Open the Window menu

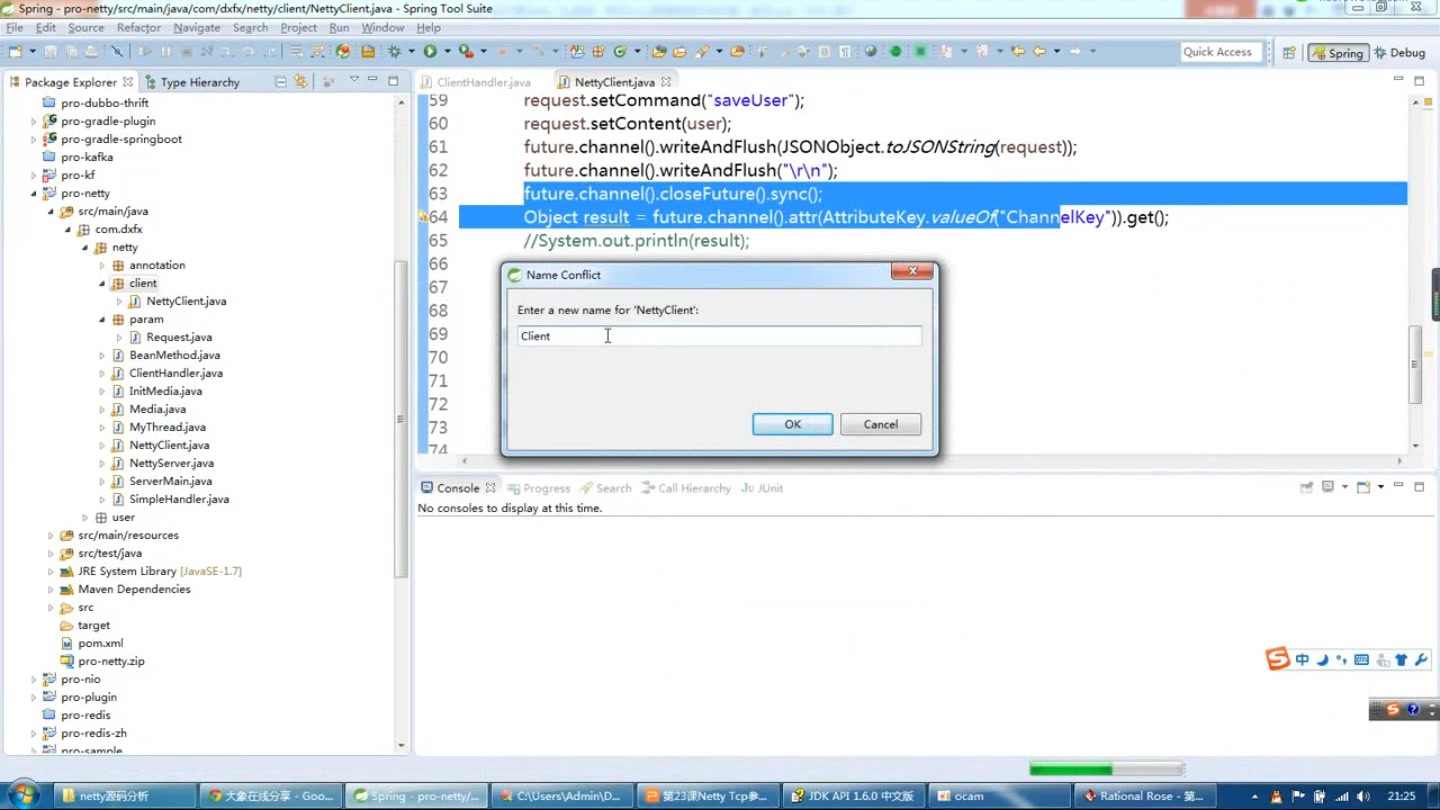coord(382,27)
